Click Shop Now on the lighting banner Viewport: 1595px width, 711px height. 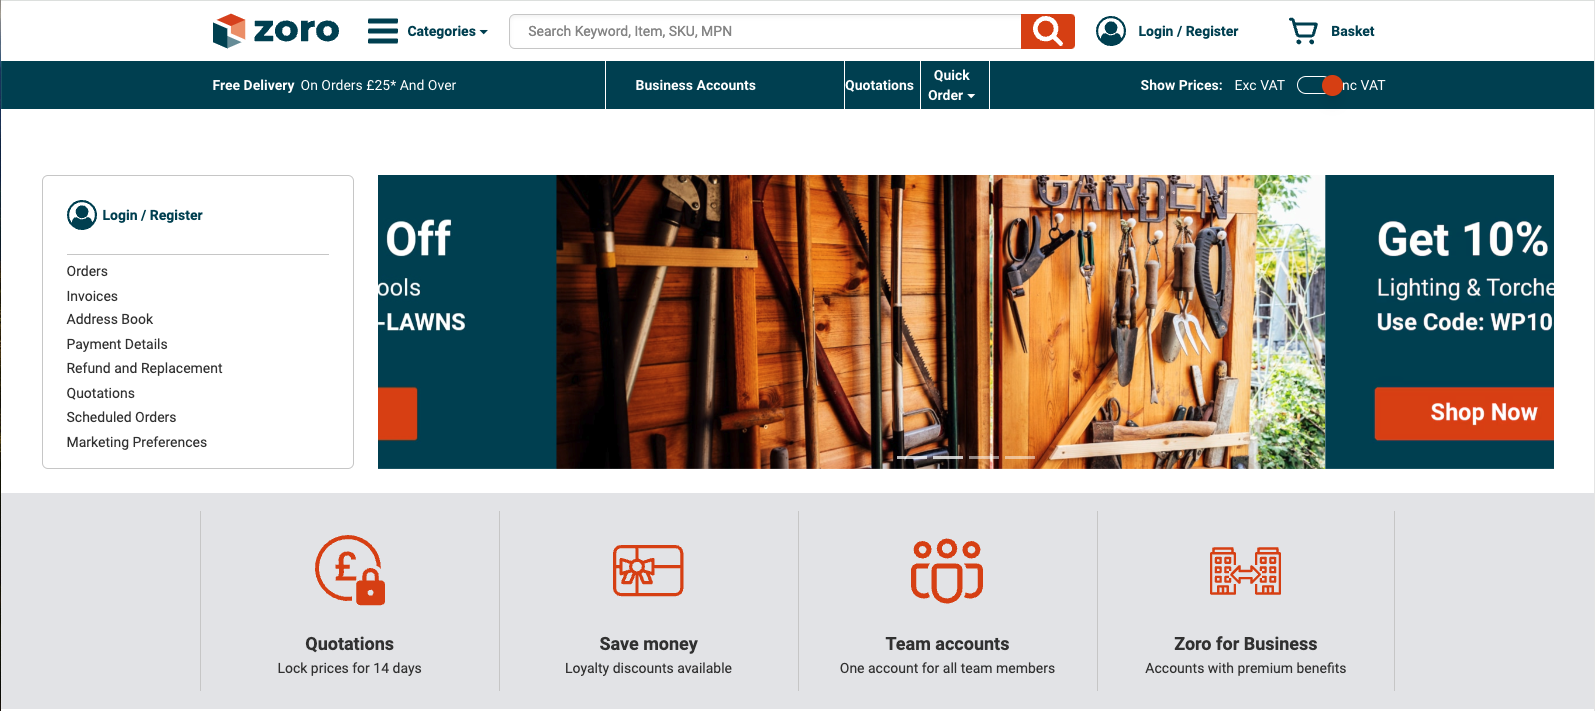click(1465, 413)
